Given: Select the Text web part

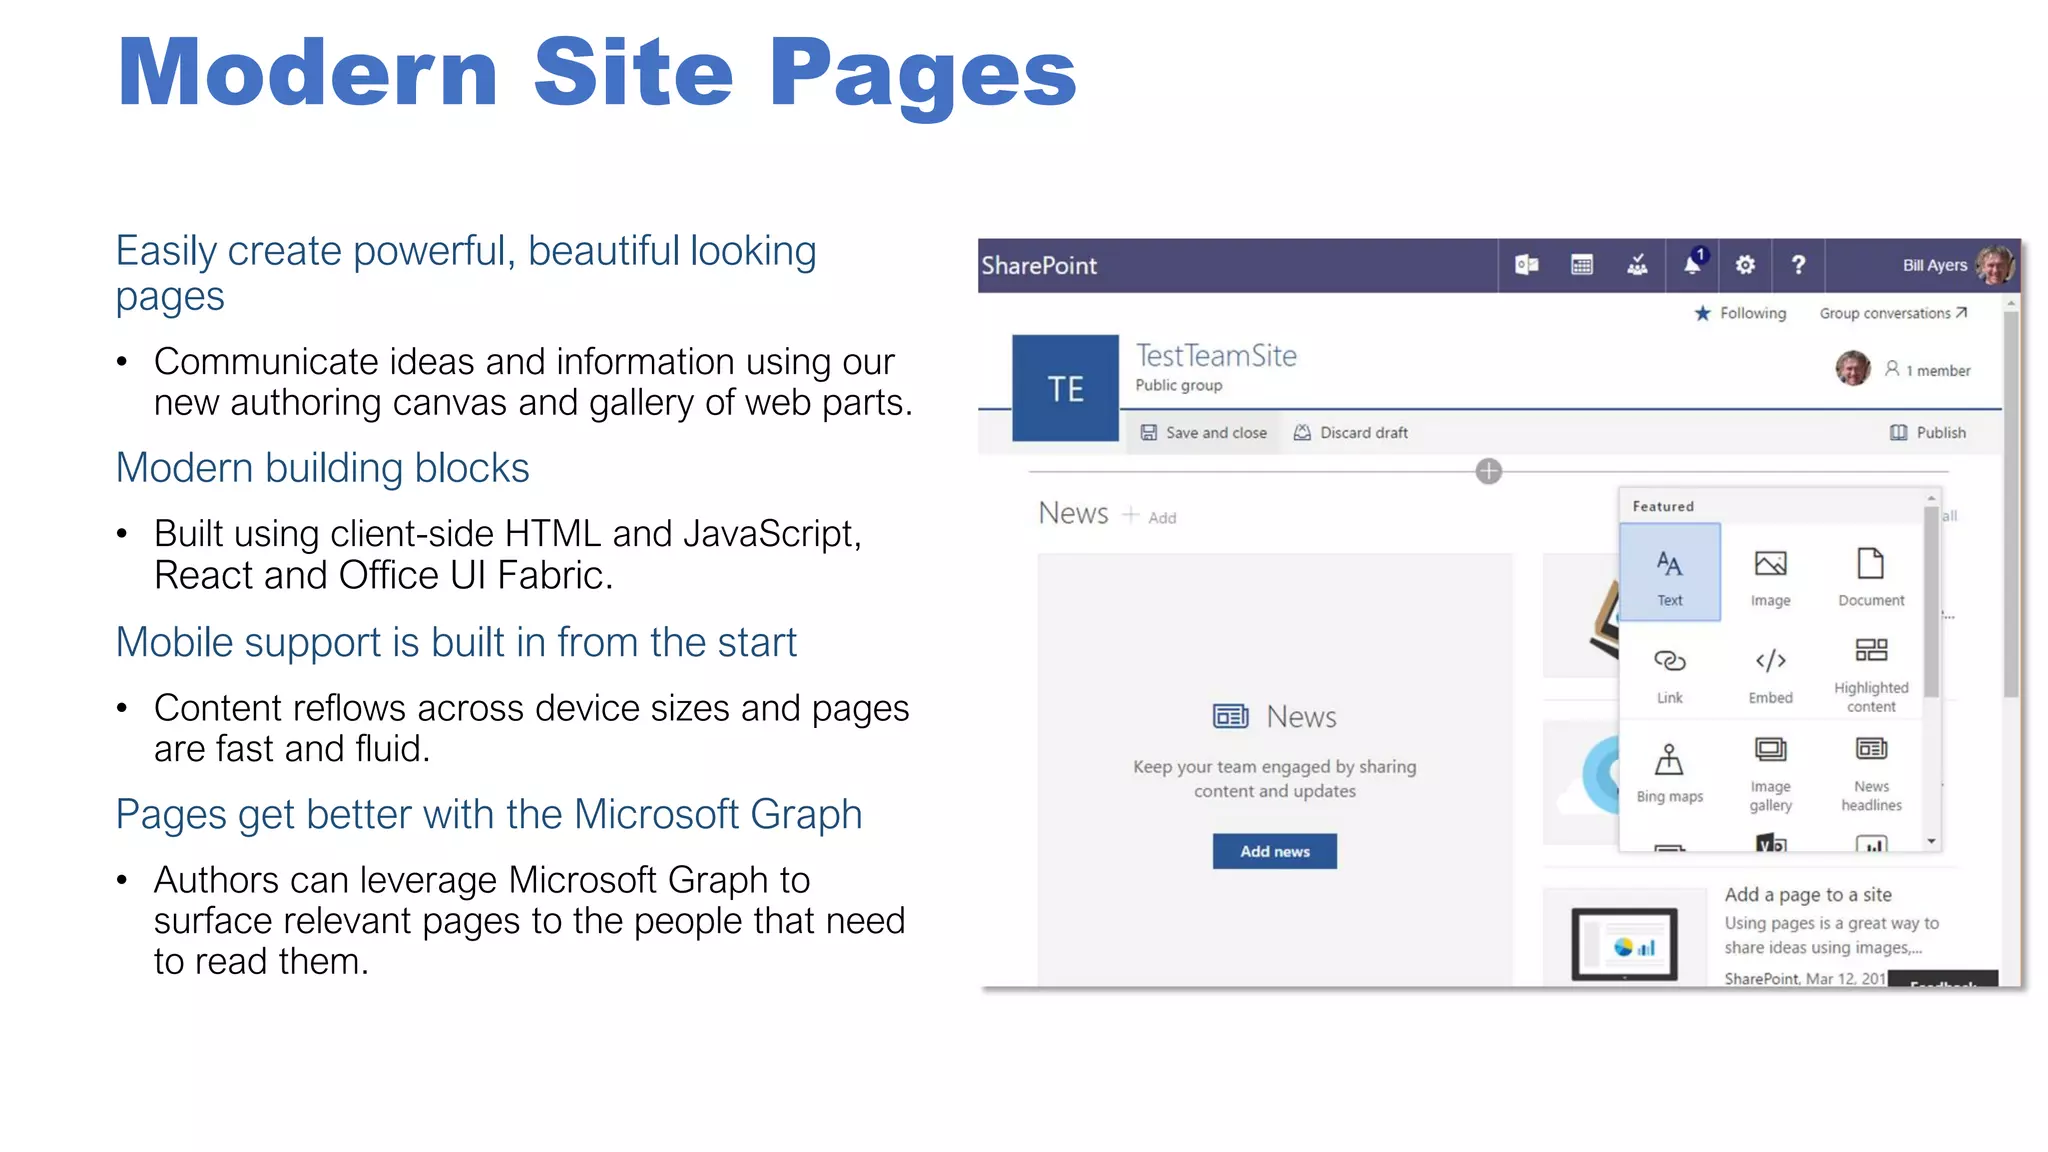Looking at the screenshot, I should click(1670, 572).
